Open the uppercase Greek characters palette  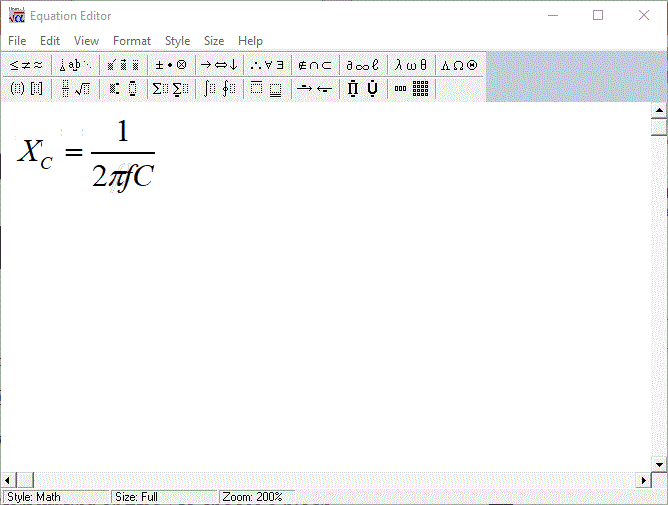(x=459, y=65)
